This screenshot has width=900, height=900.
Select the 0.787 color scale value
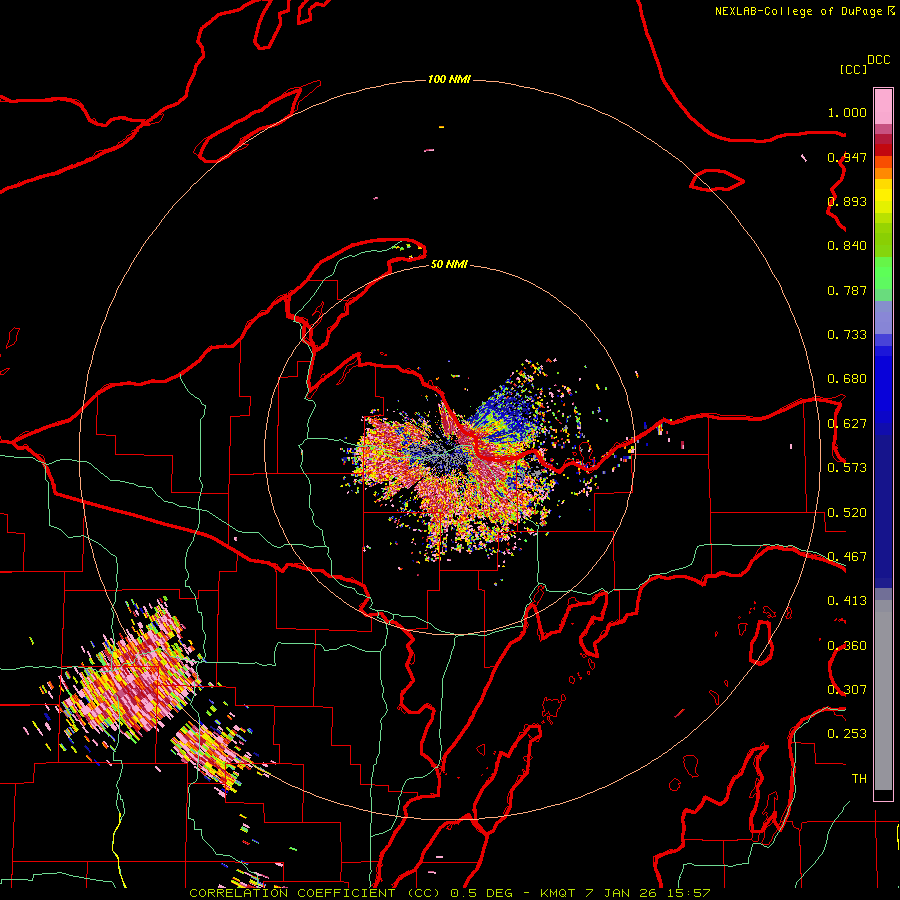click(847, 290)
